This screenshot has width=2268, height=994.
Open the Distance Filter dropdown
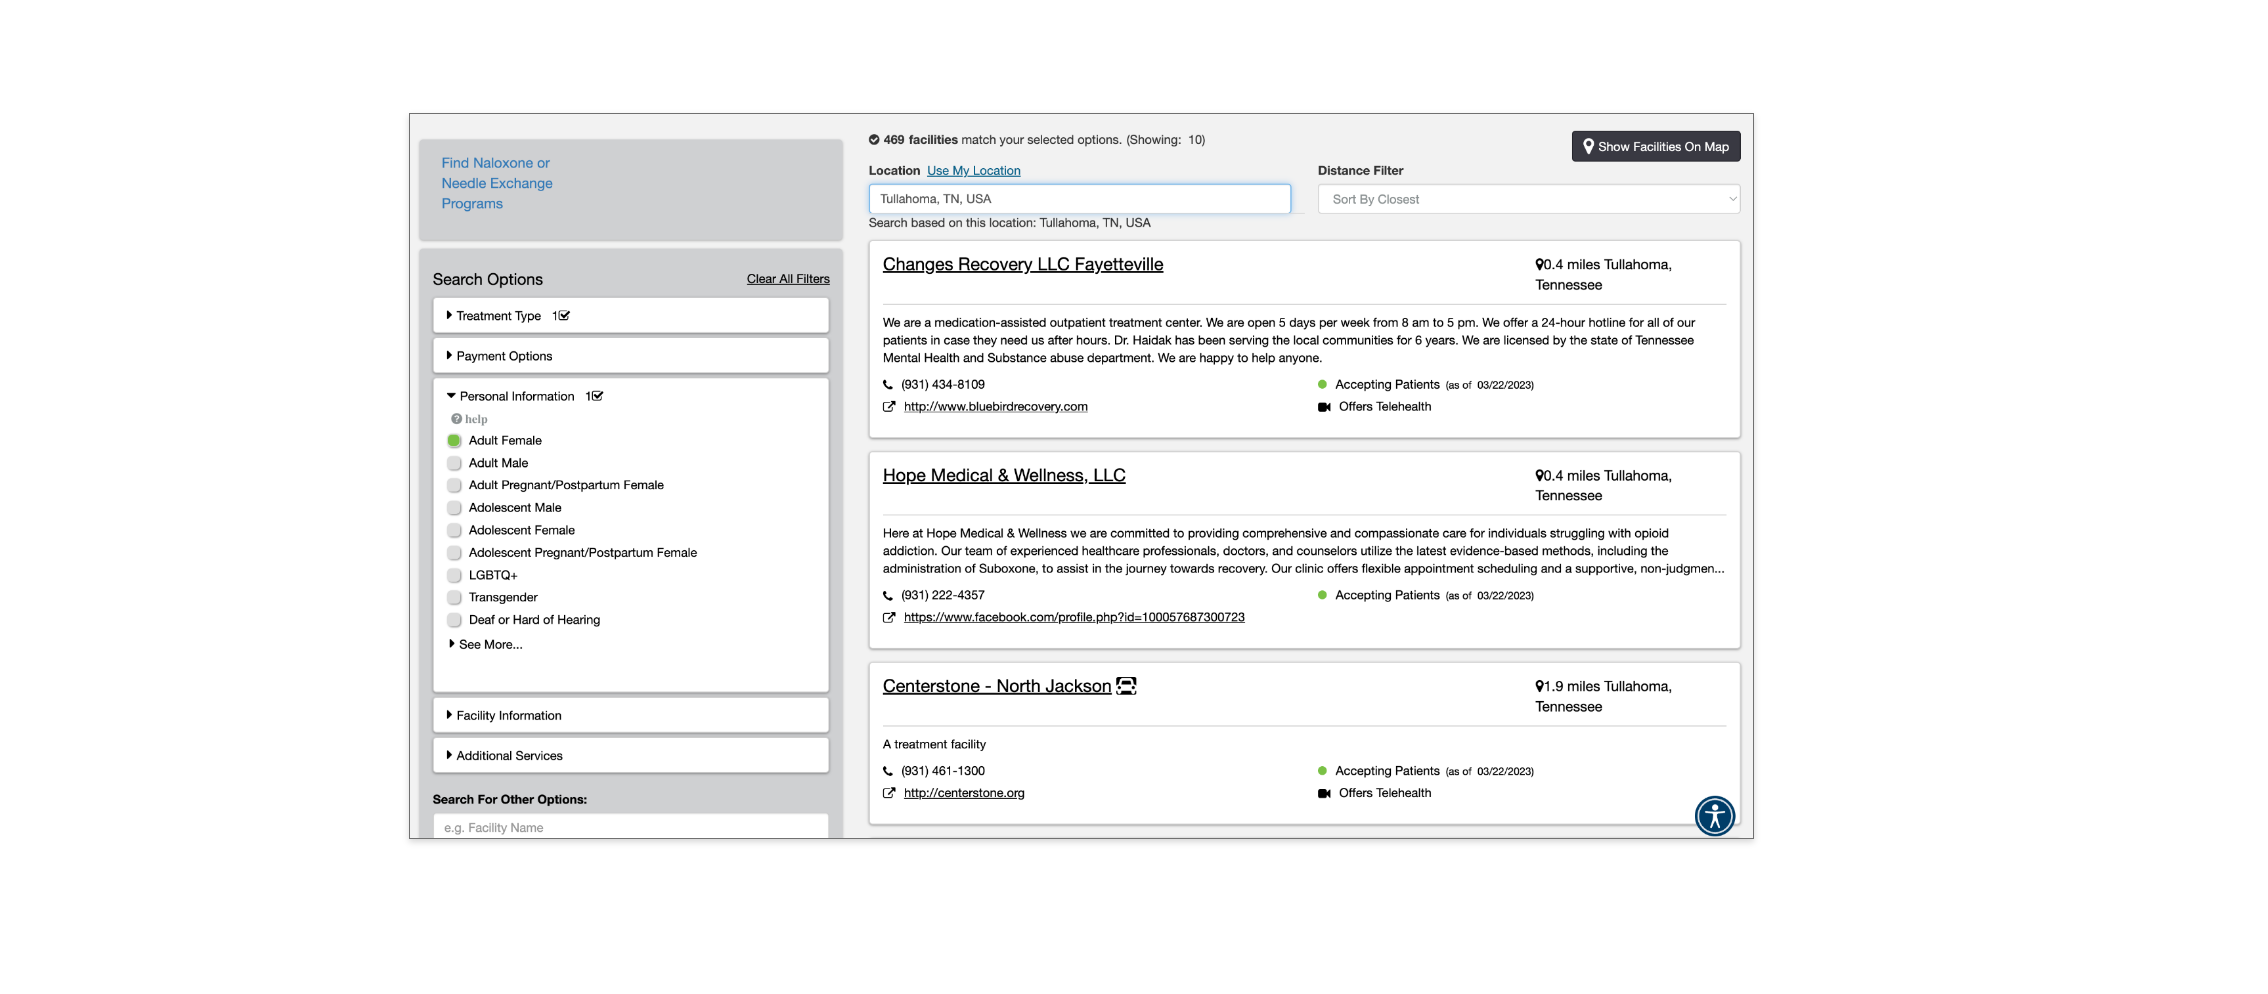click(x=1528, y=199)
